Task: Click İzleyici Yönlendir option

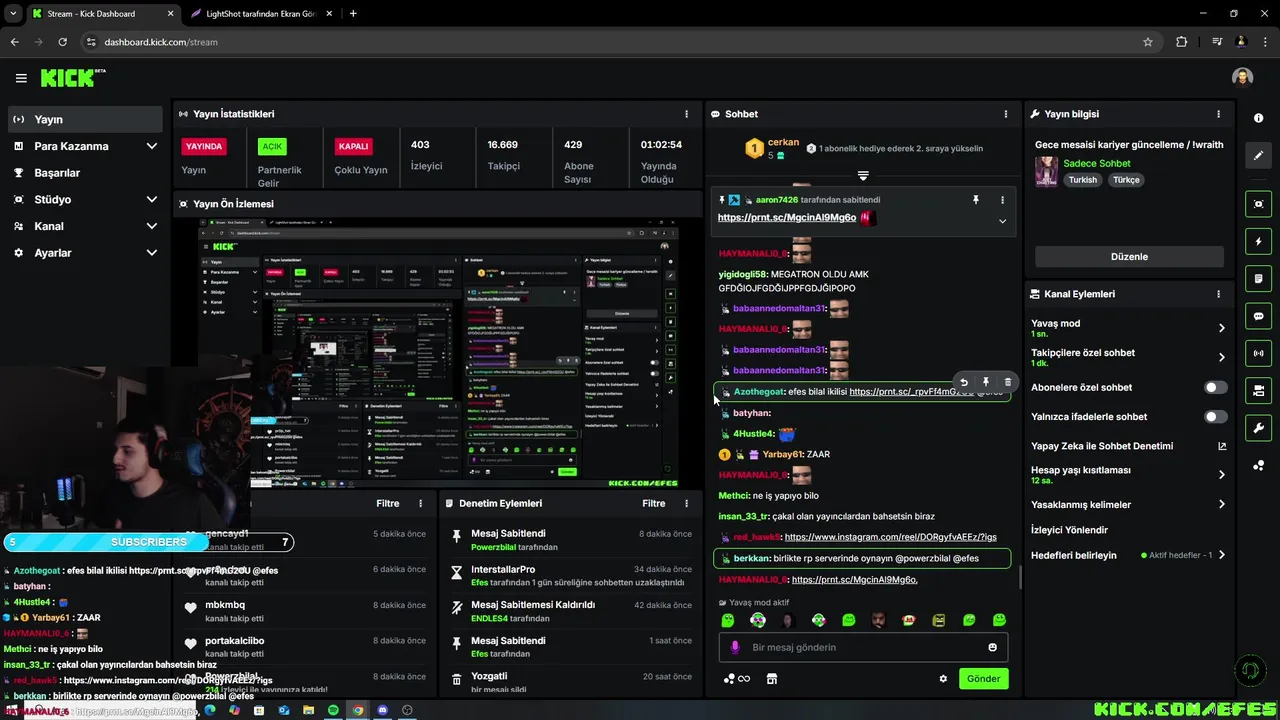Action: coord(1069,530)
